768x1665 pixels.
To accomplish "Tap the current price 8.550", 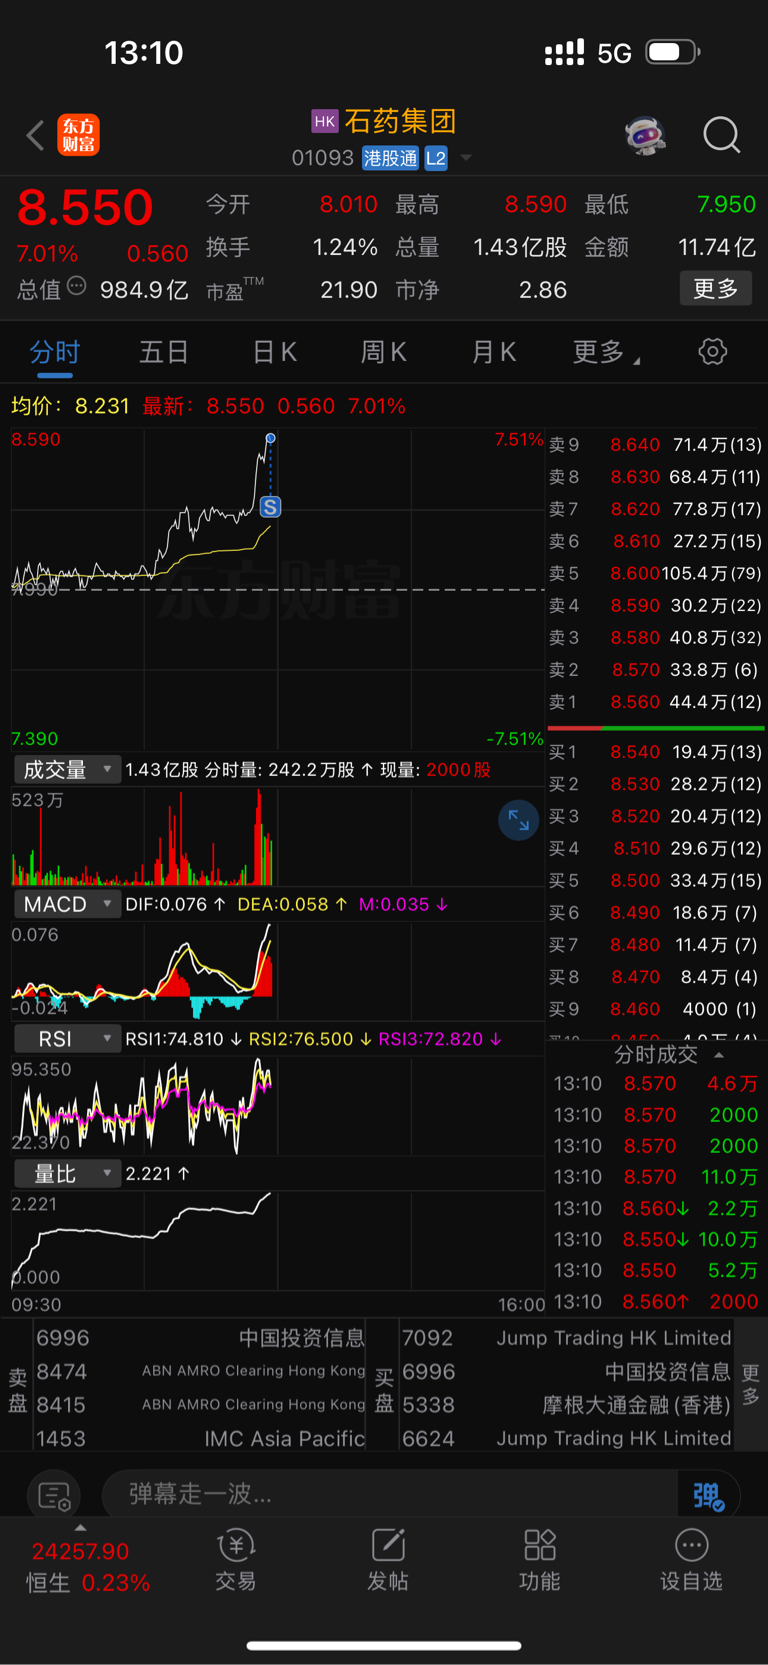I will point(85,208).
